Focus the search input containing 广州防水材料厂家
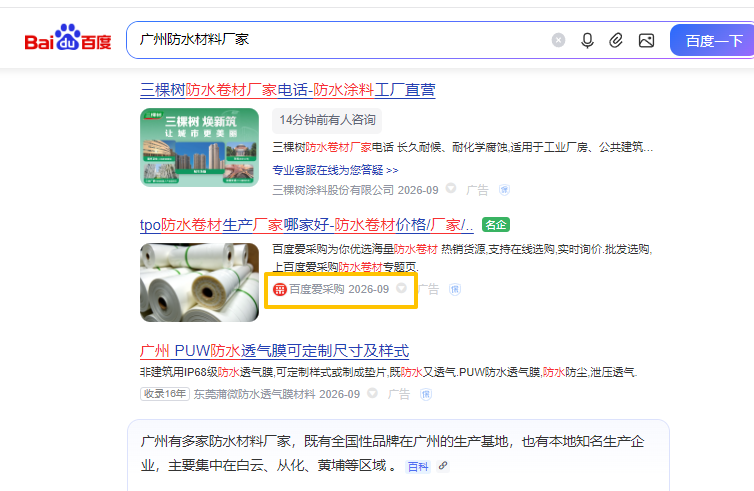Screen dimensions: 754x491 (337, 40)
